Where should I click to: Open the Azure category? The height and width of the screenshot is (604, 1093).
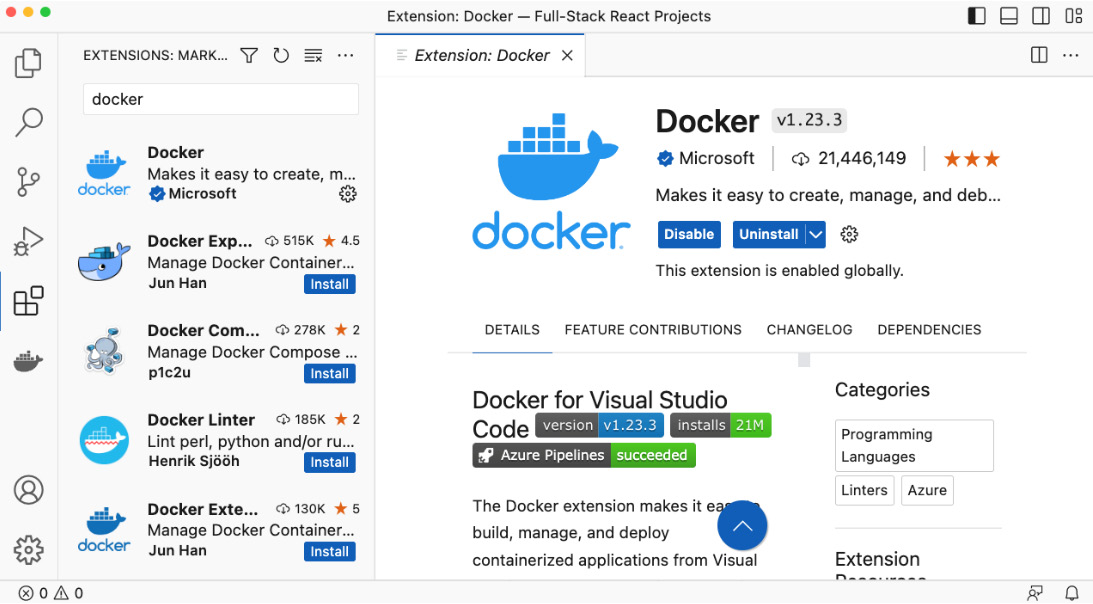(x=927, y=490)
